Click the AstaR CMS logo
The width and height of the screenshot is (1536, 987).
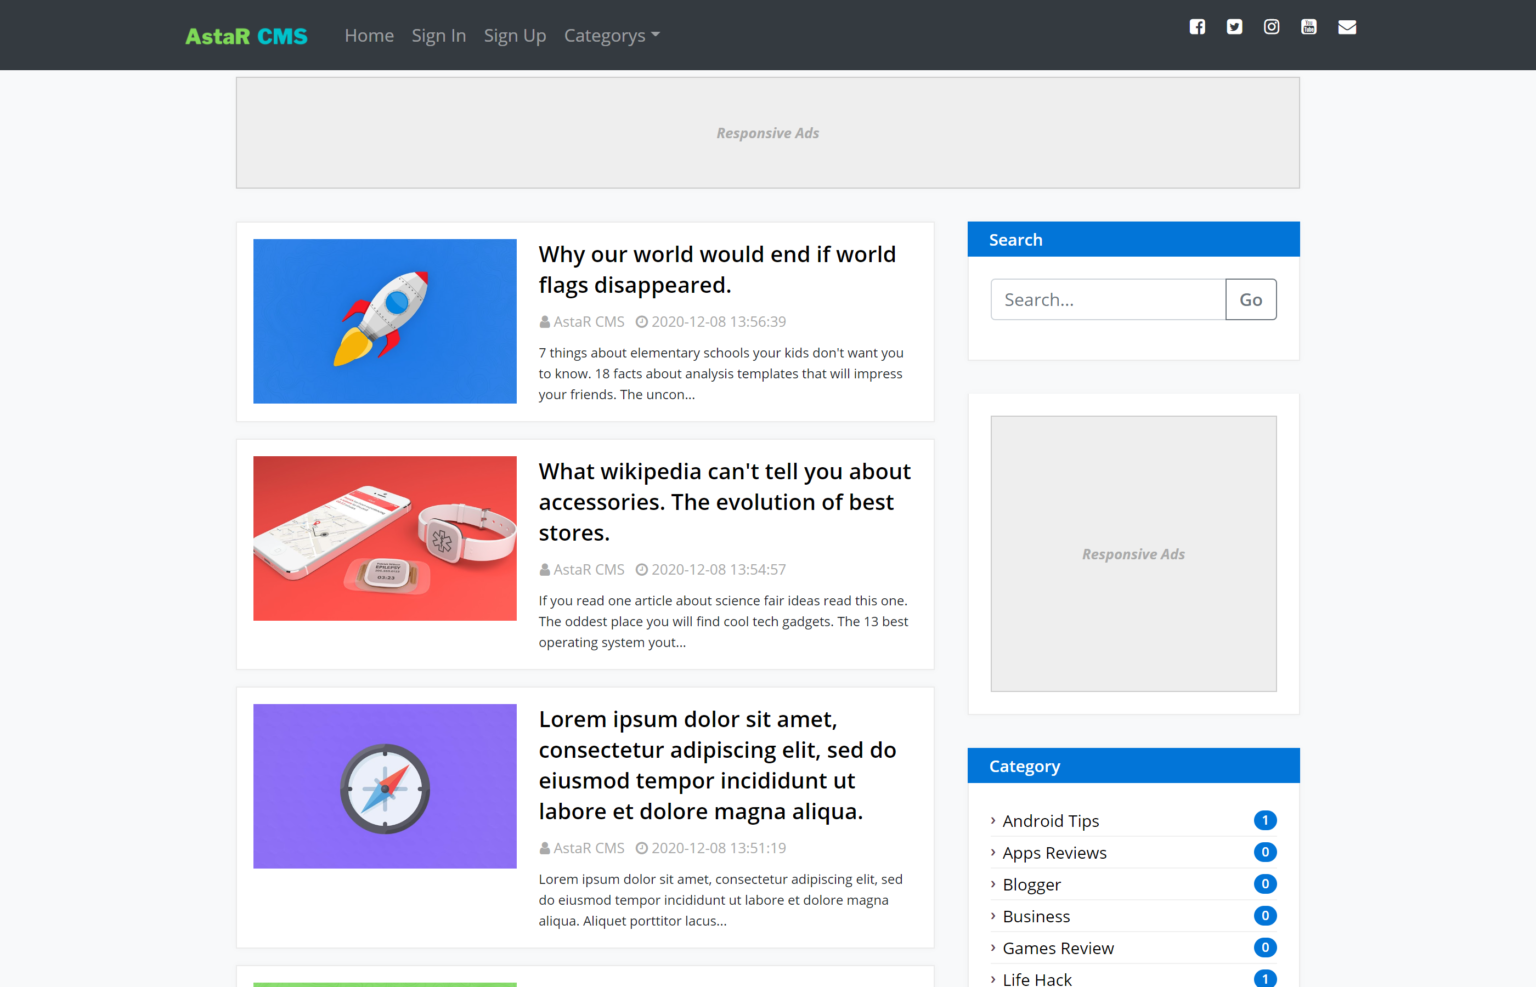click(246, 36)
